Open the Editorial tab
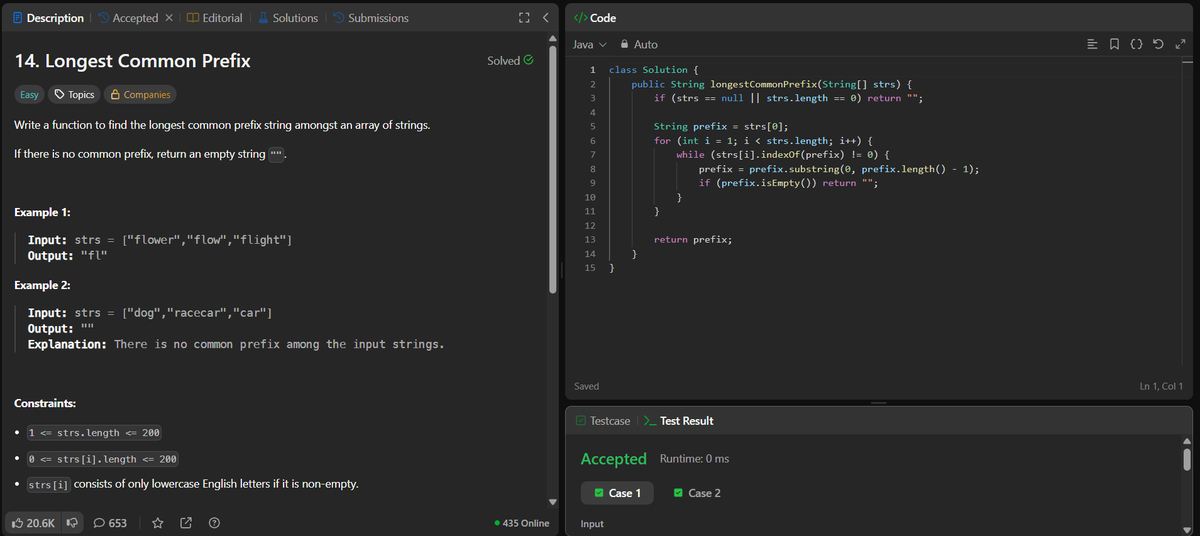The height and width of the screenshot is (536, 1200). click(214, 18)
